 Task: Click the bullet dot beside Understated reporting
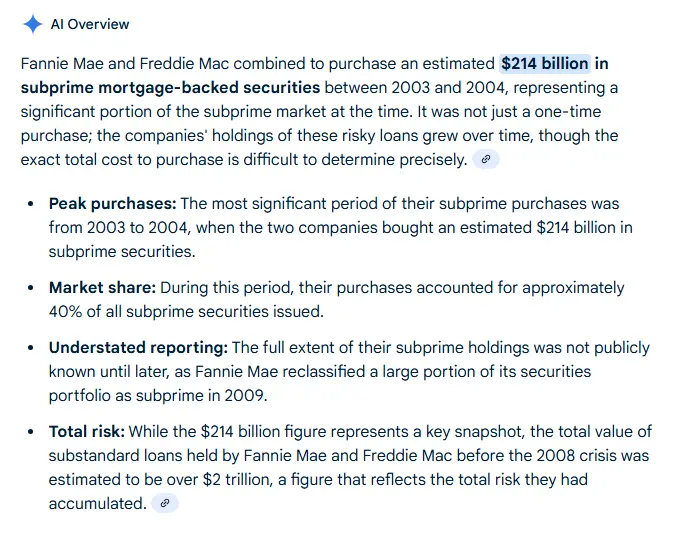pyautogui.click(x=29, y=348)
